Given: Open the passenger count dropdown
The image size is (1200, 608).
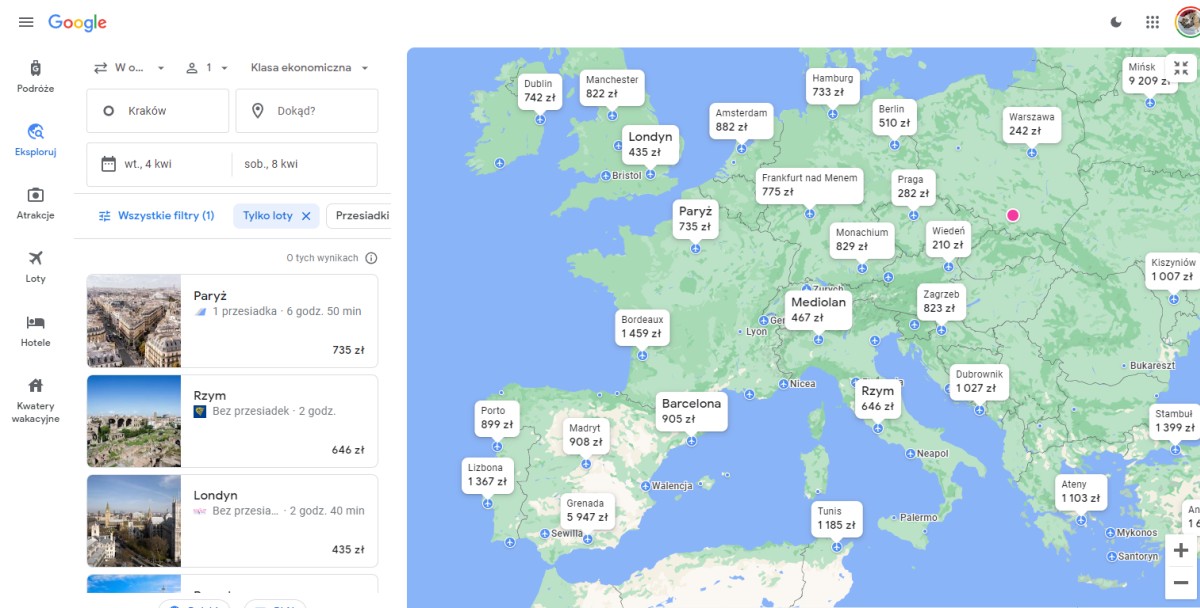Looking at the screenshot, I should click(x=208, y=67).
